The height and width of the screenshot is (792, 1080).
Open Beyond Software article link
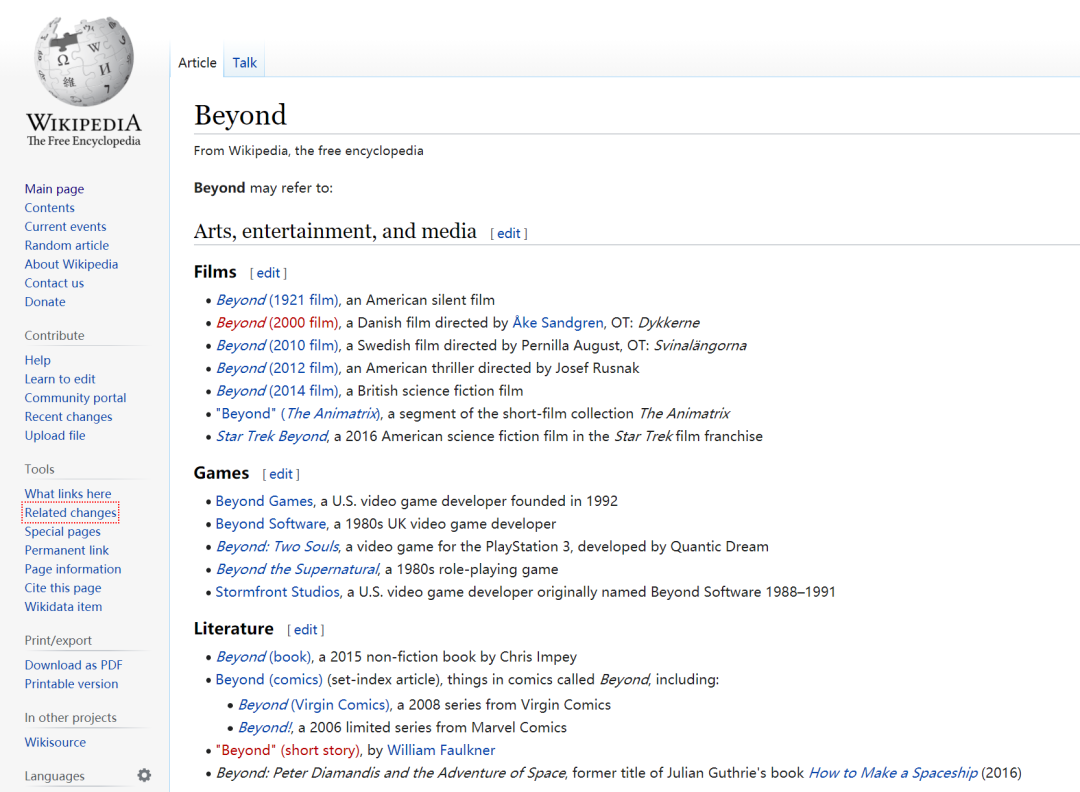click(x=271, y=524)
